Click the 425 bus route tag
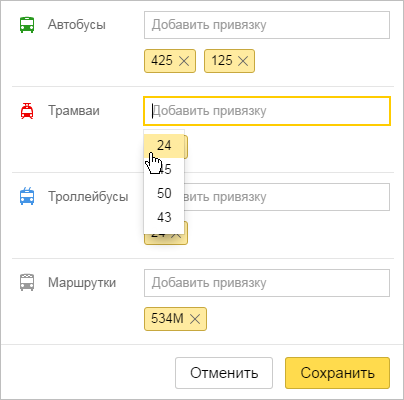This screenshot has width=404, height=400. click(162, 61)
